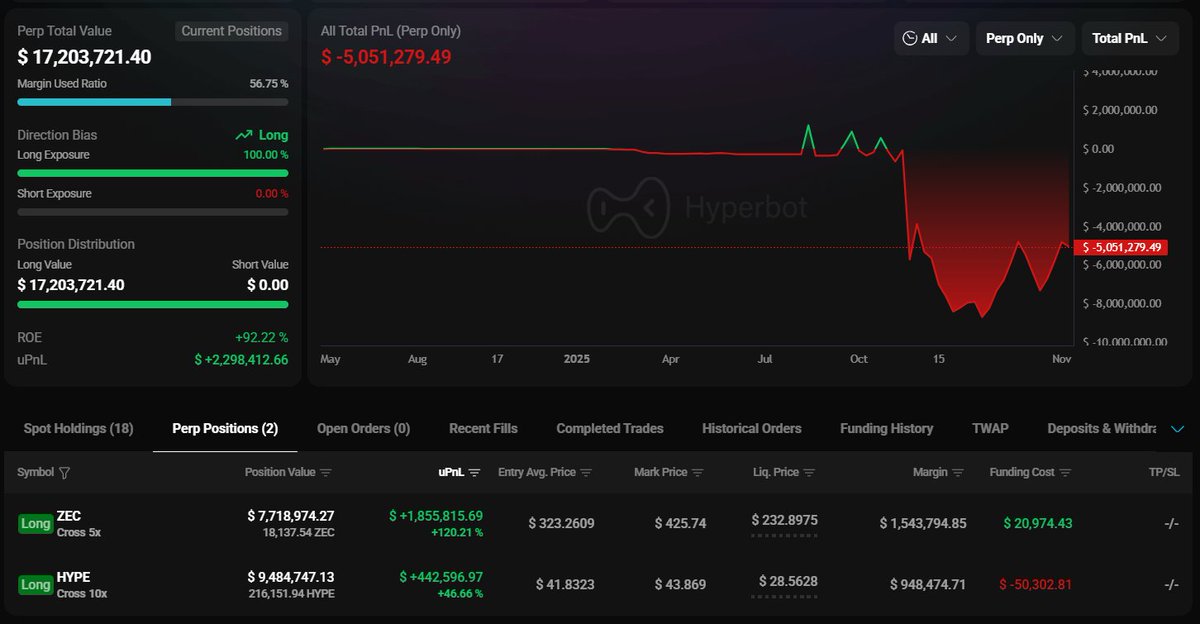Click the Long badge in the ZEC row

click(36, 523)
